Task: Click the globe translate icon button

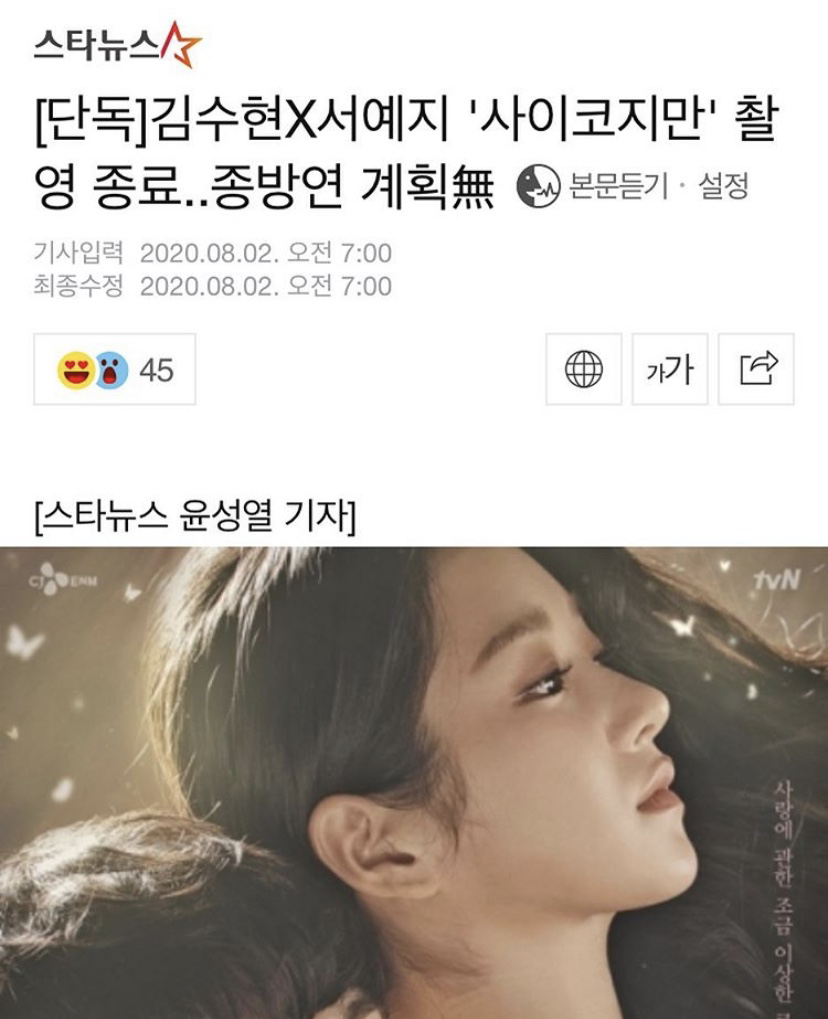Action: (x=584, y=369)
